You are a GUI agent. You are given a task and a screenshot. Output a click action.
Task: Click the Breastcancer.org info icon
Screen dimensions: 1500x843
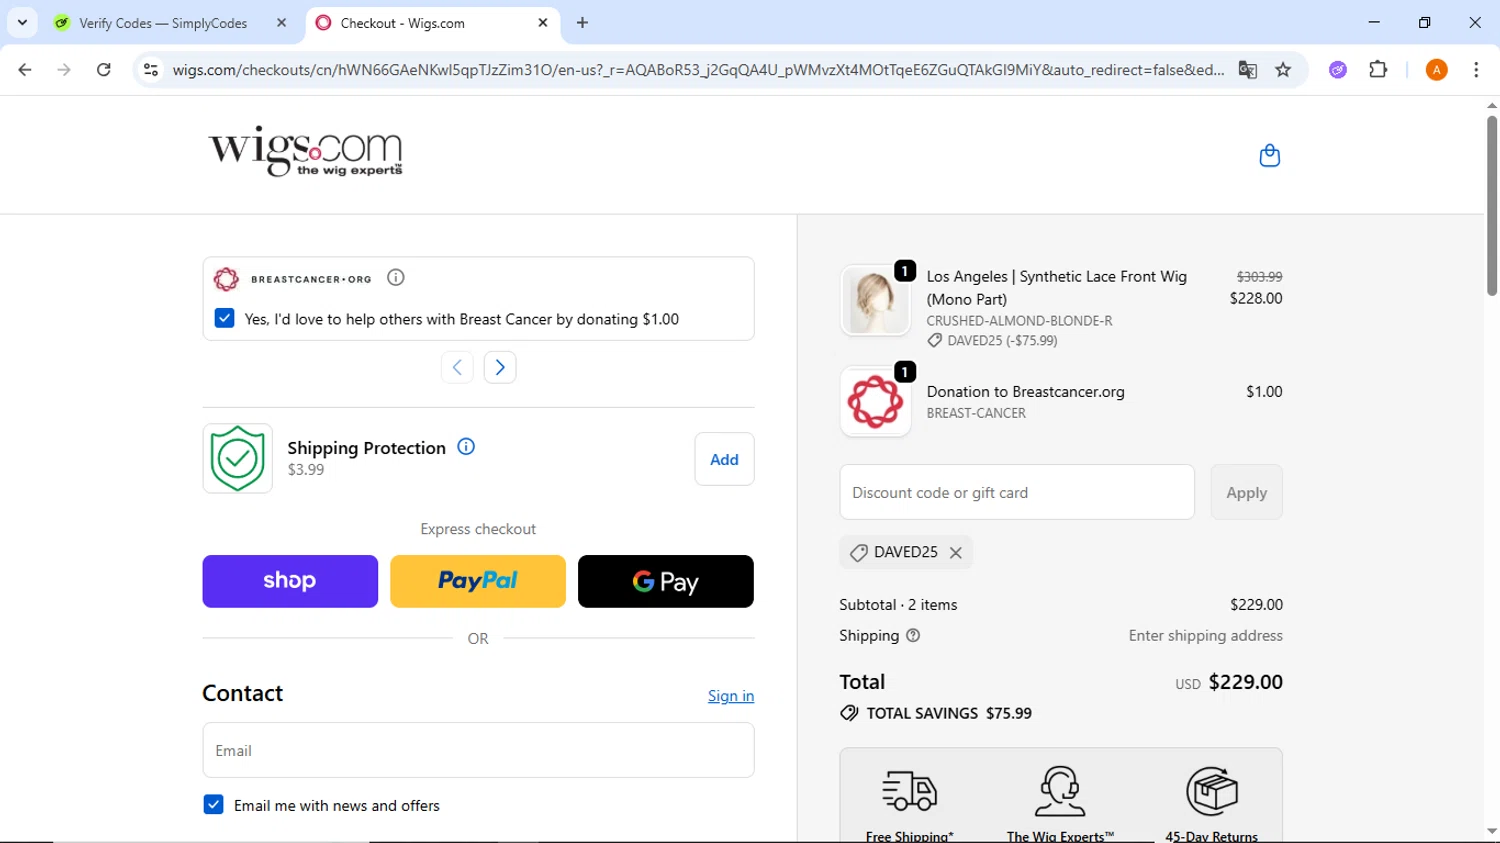coord(396,278)
